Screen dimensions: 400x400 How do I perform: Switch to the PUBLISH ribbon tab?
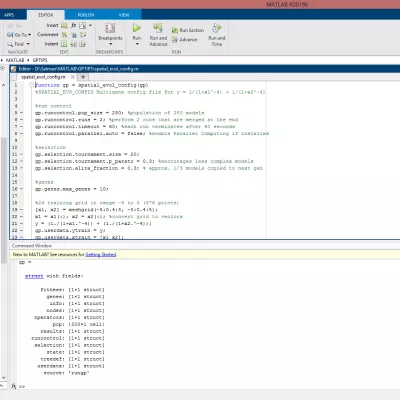pos(86,15)
